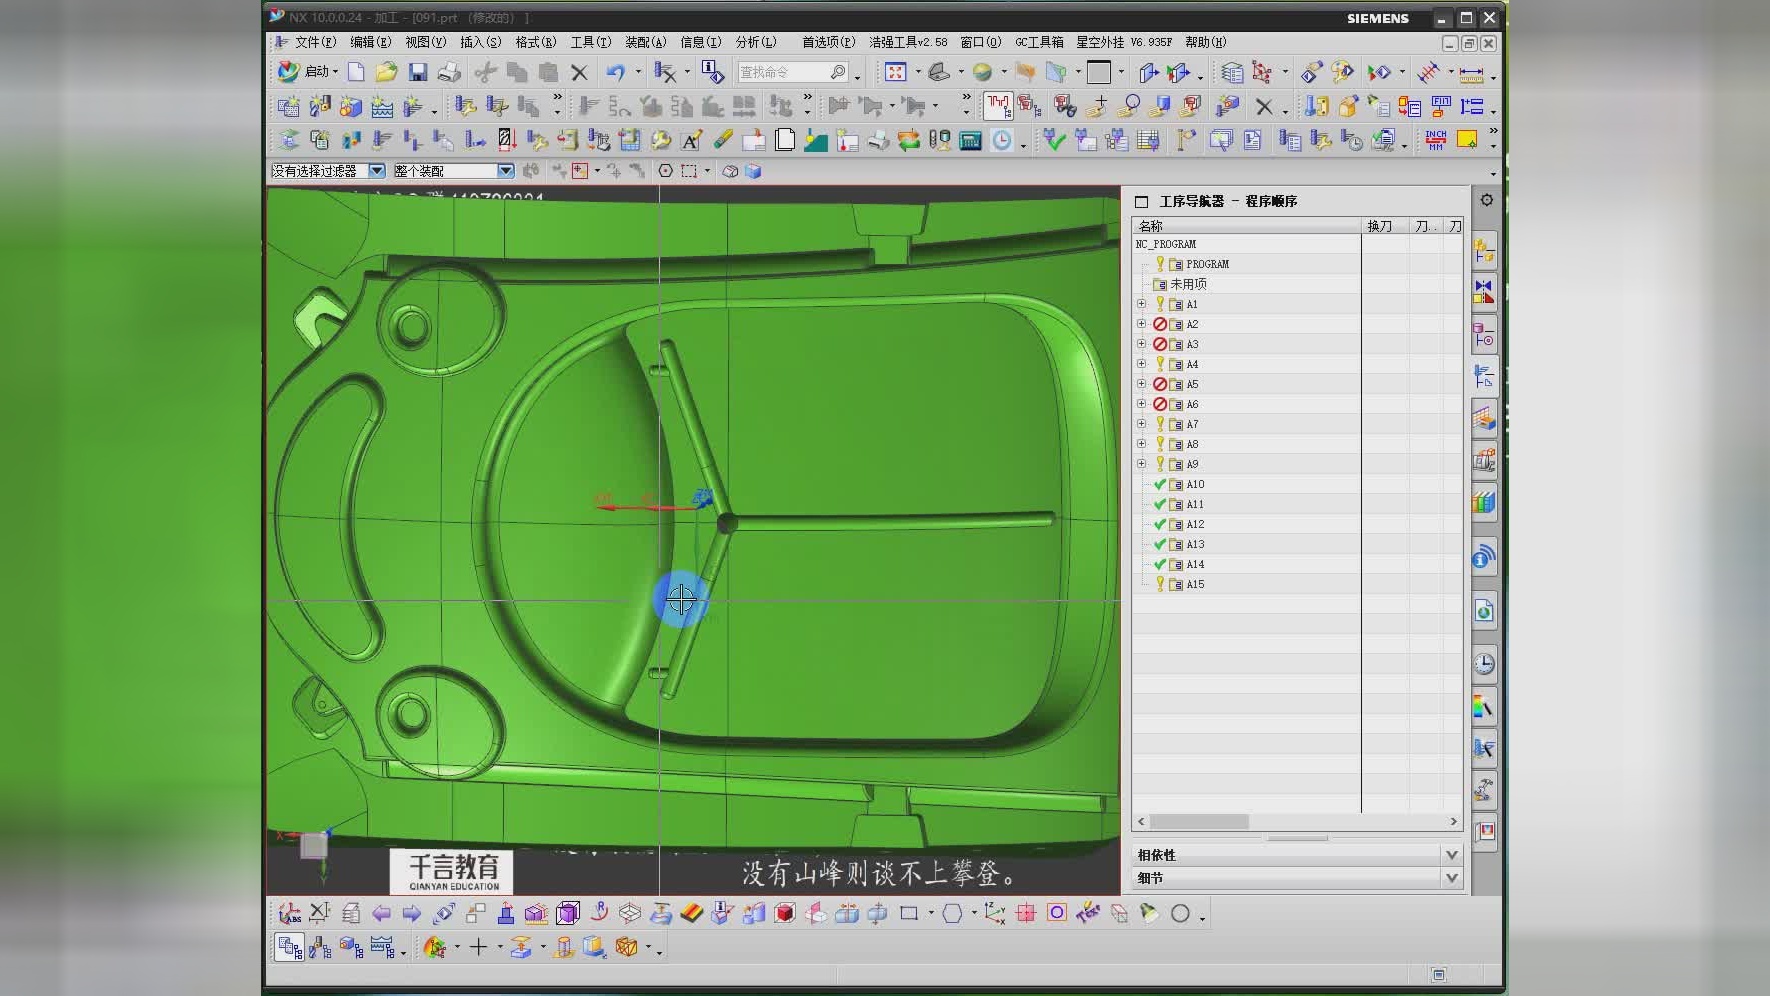
Task: Open the selection filter dropdown 没有选择过滤器
Action: [377, 171]
